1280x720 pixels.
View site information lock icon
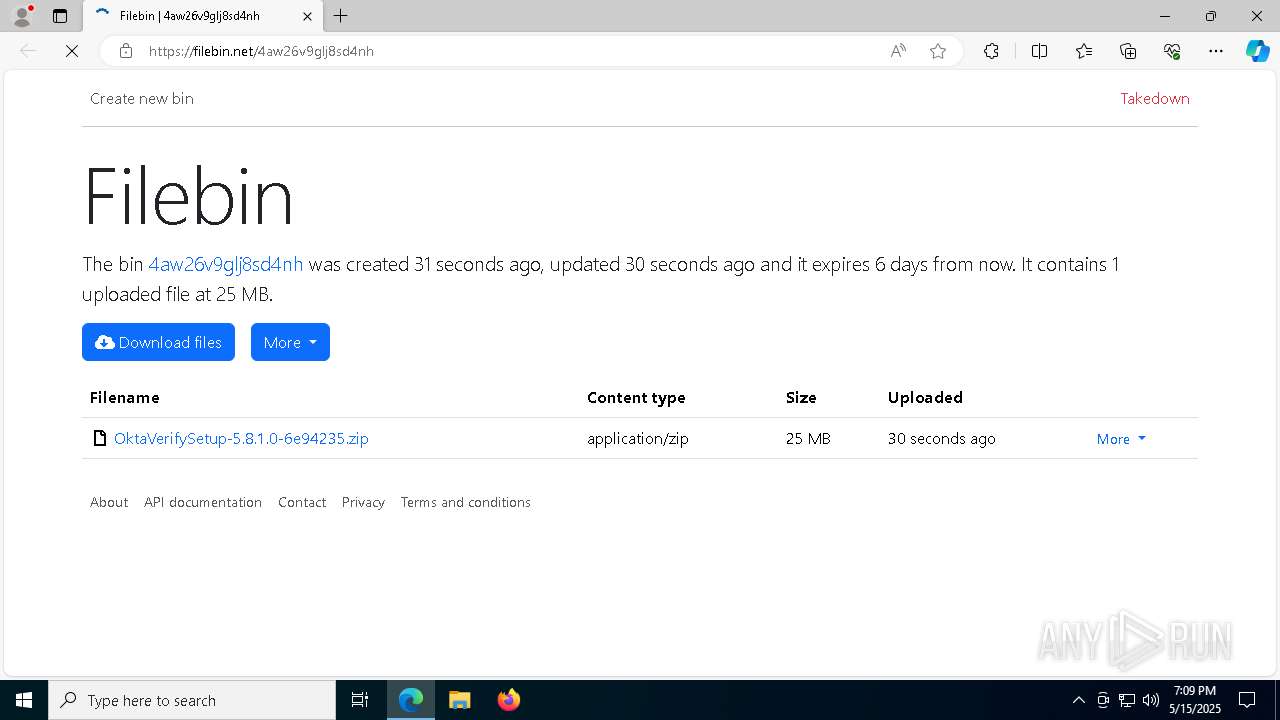pos(126,51)
